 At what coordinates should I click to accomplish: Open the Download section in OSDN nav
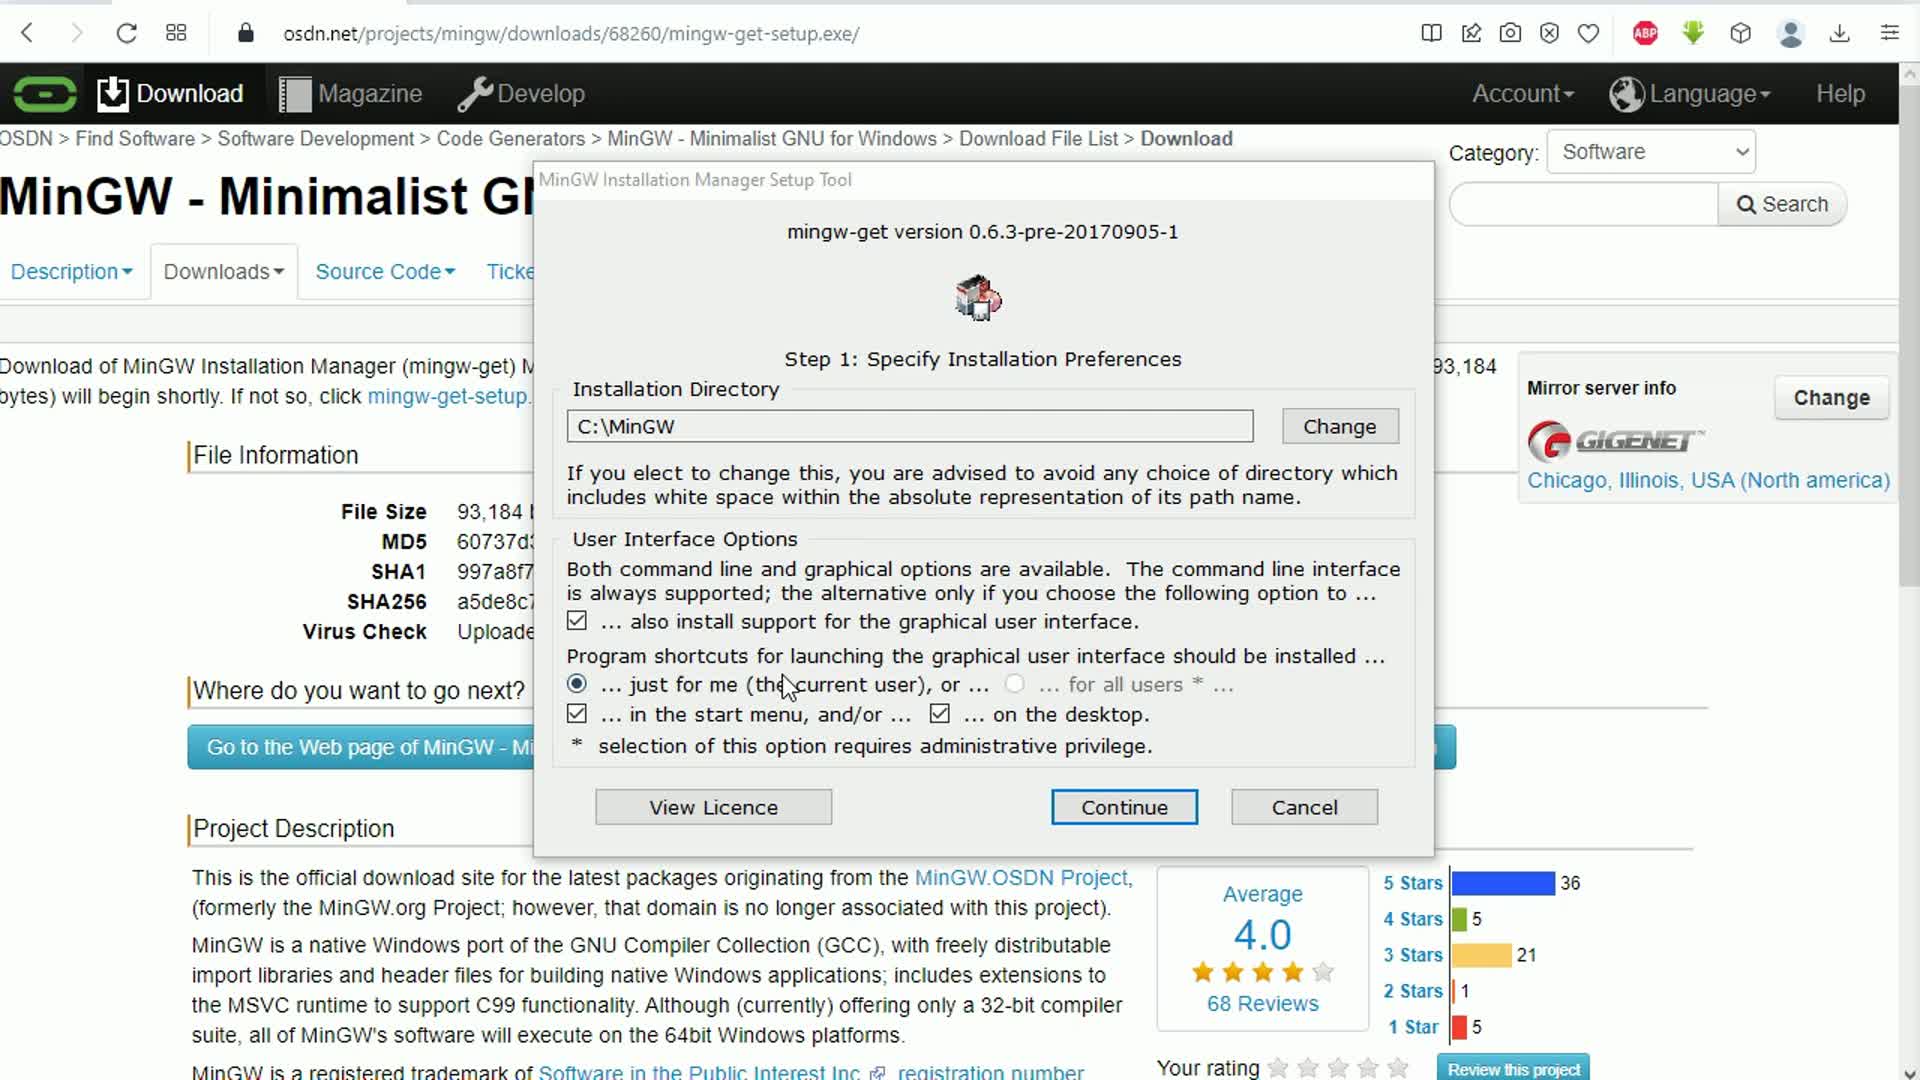[x=190, y=94]
